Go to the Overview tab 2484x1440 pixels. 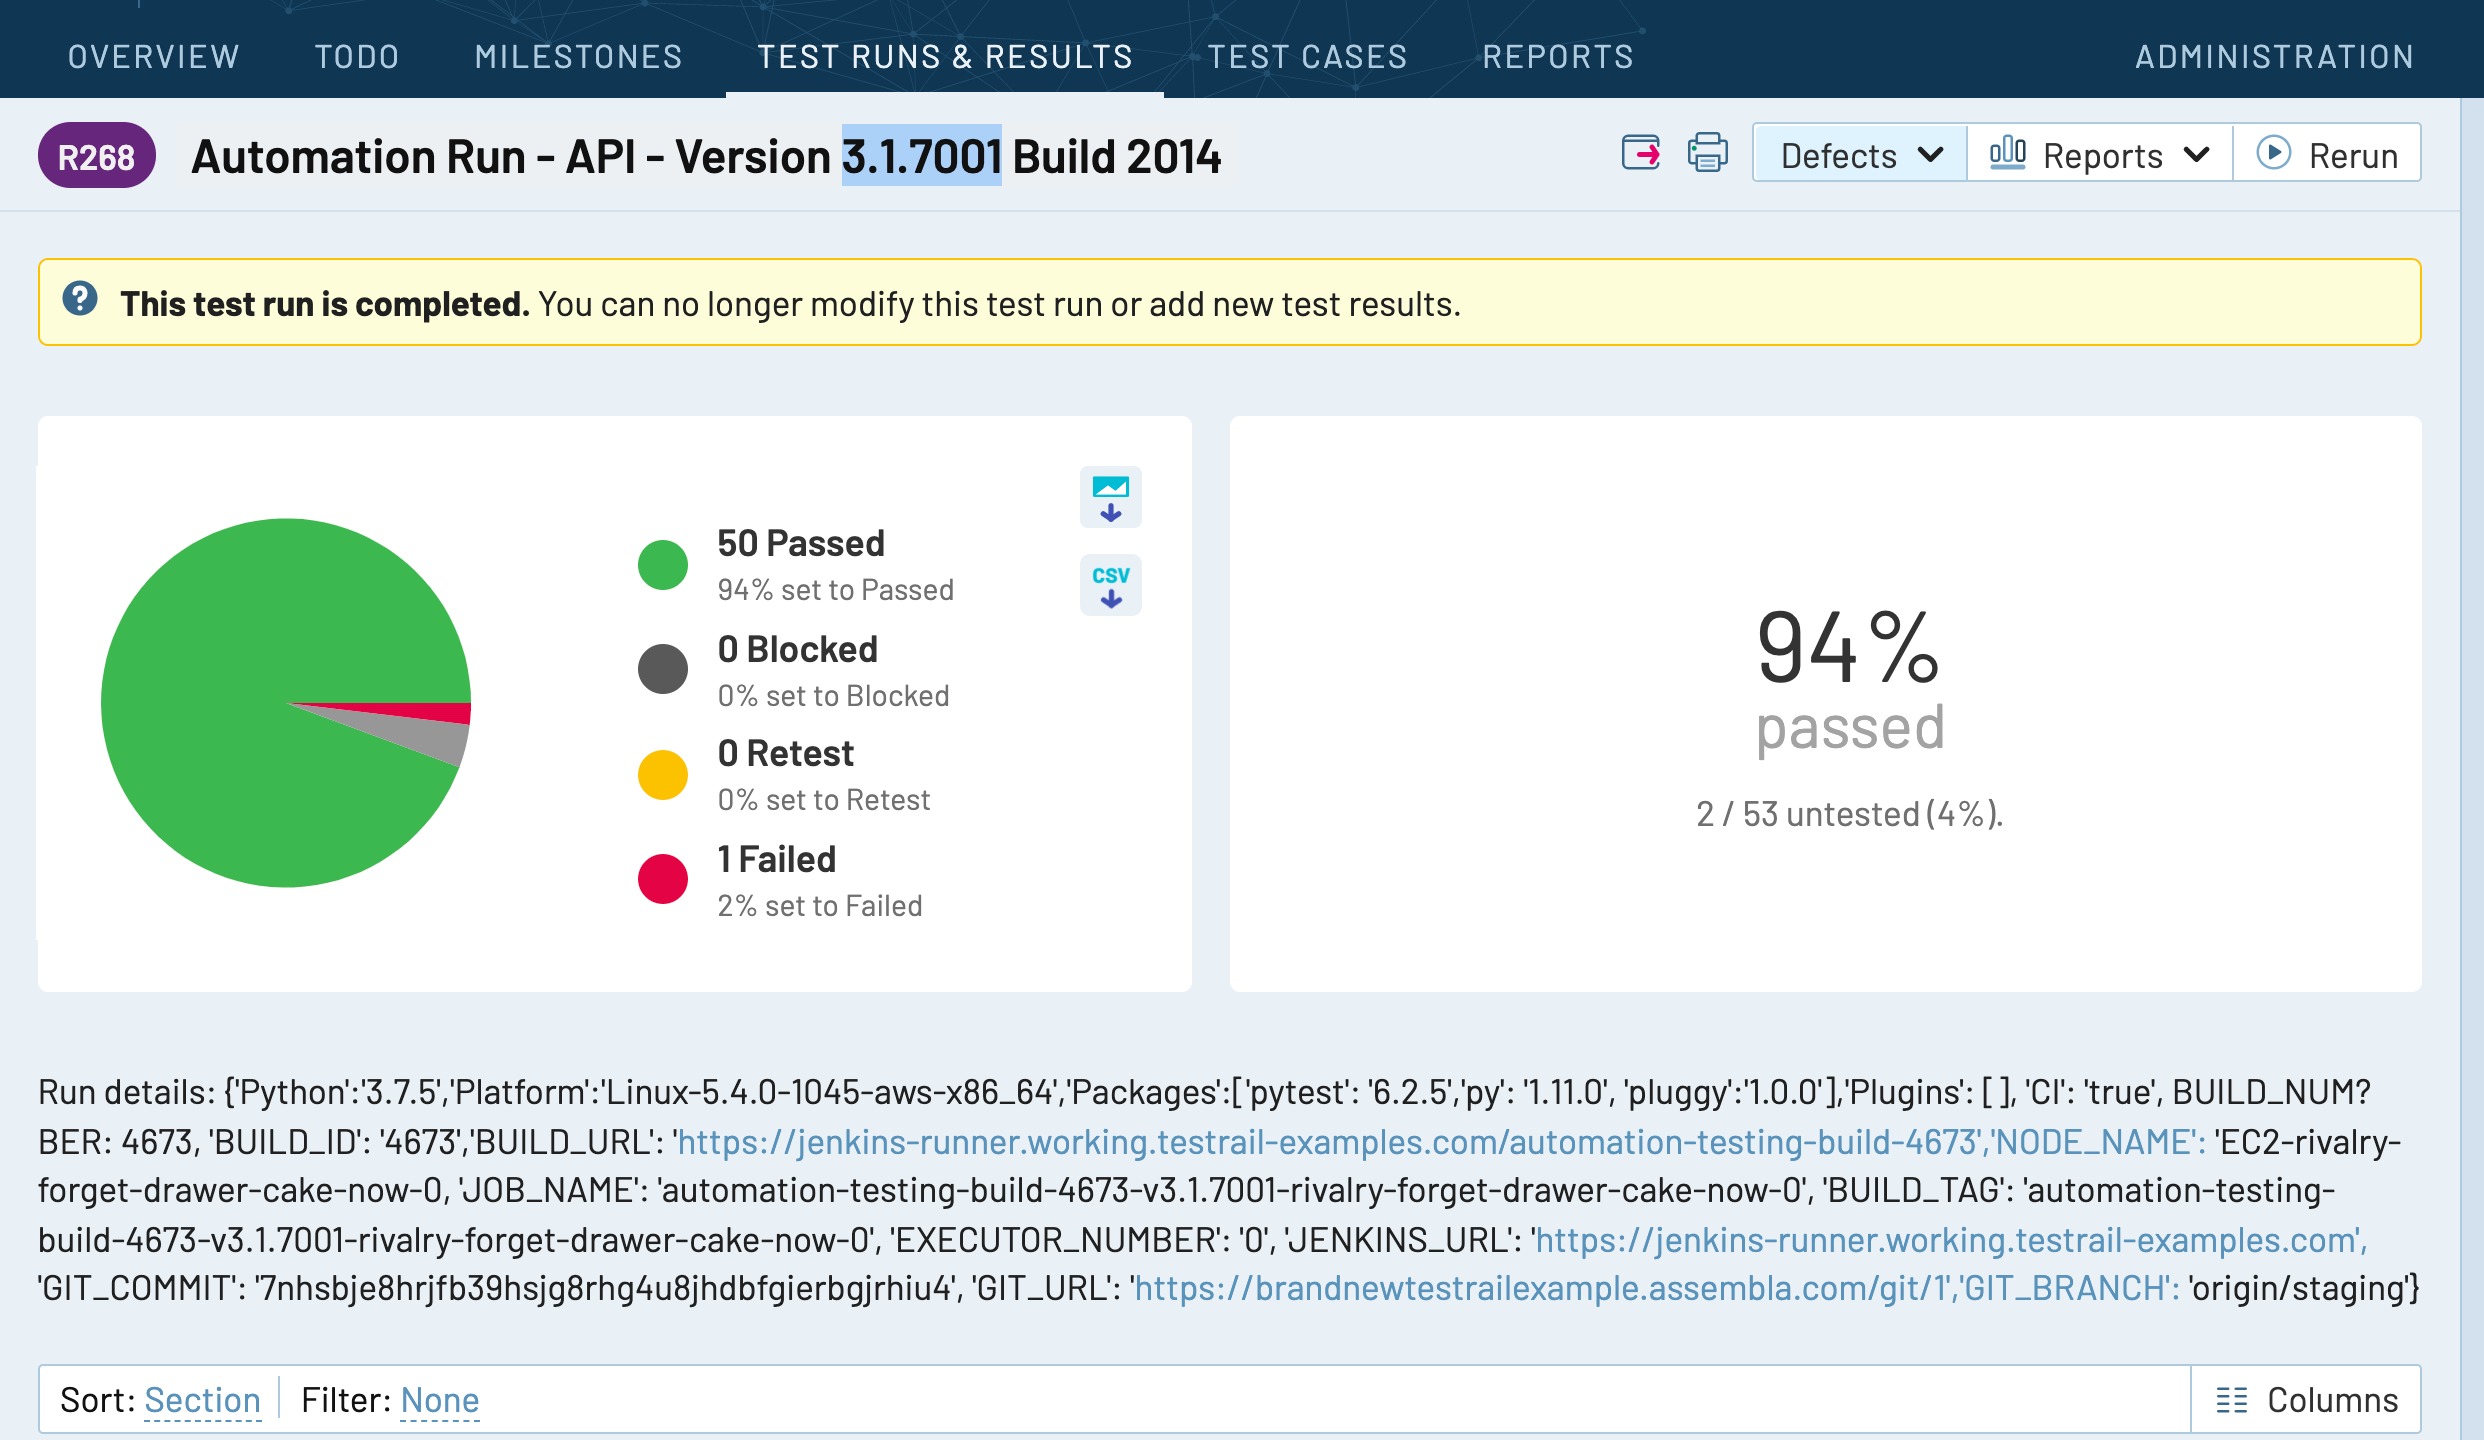click(154, 57)
